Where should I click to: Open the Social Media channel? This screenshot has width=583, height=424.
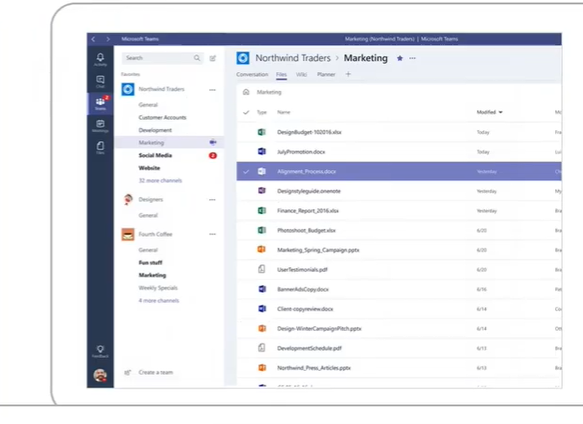click(155, 155)
